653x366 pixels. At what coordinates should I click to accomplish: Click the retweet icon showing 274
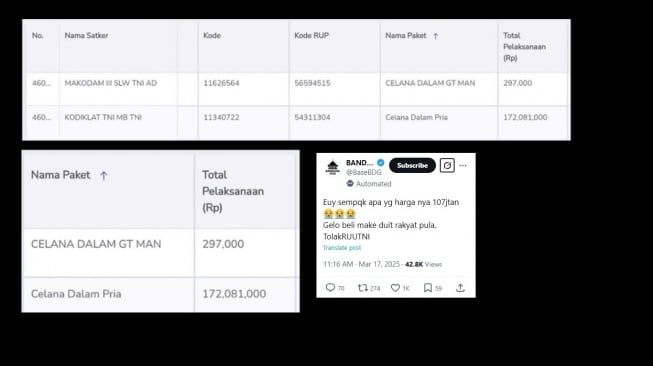pyautogui.click(x=363, y=287)
